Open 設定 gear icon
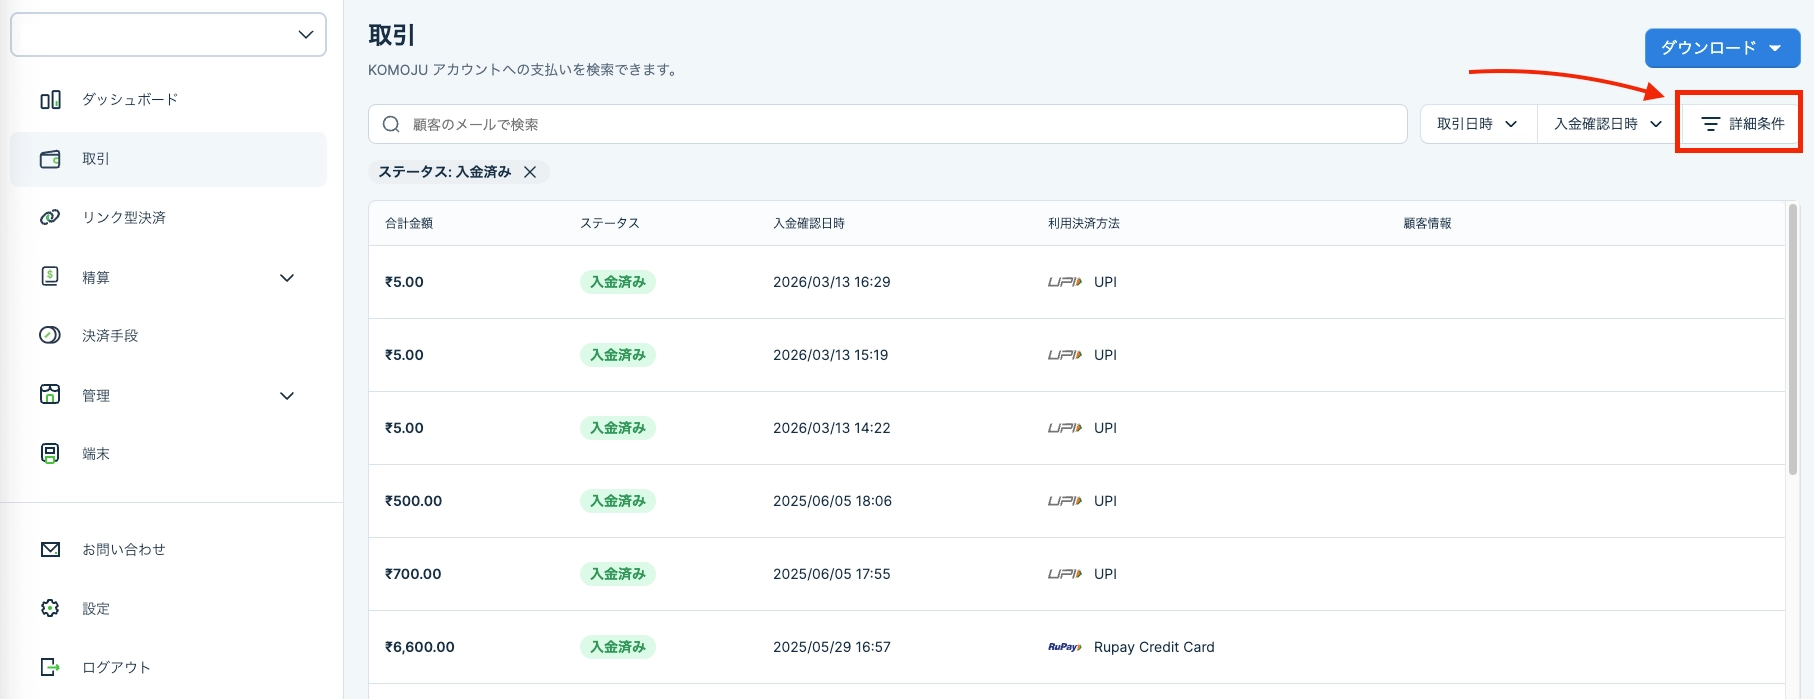 click(x=50, y=608)
